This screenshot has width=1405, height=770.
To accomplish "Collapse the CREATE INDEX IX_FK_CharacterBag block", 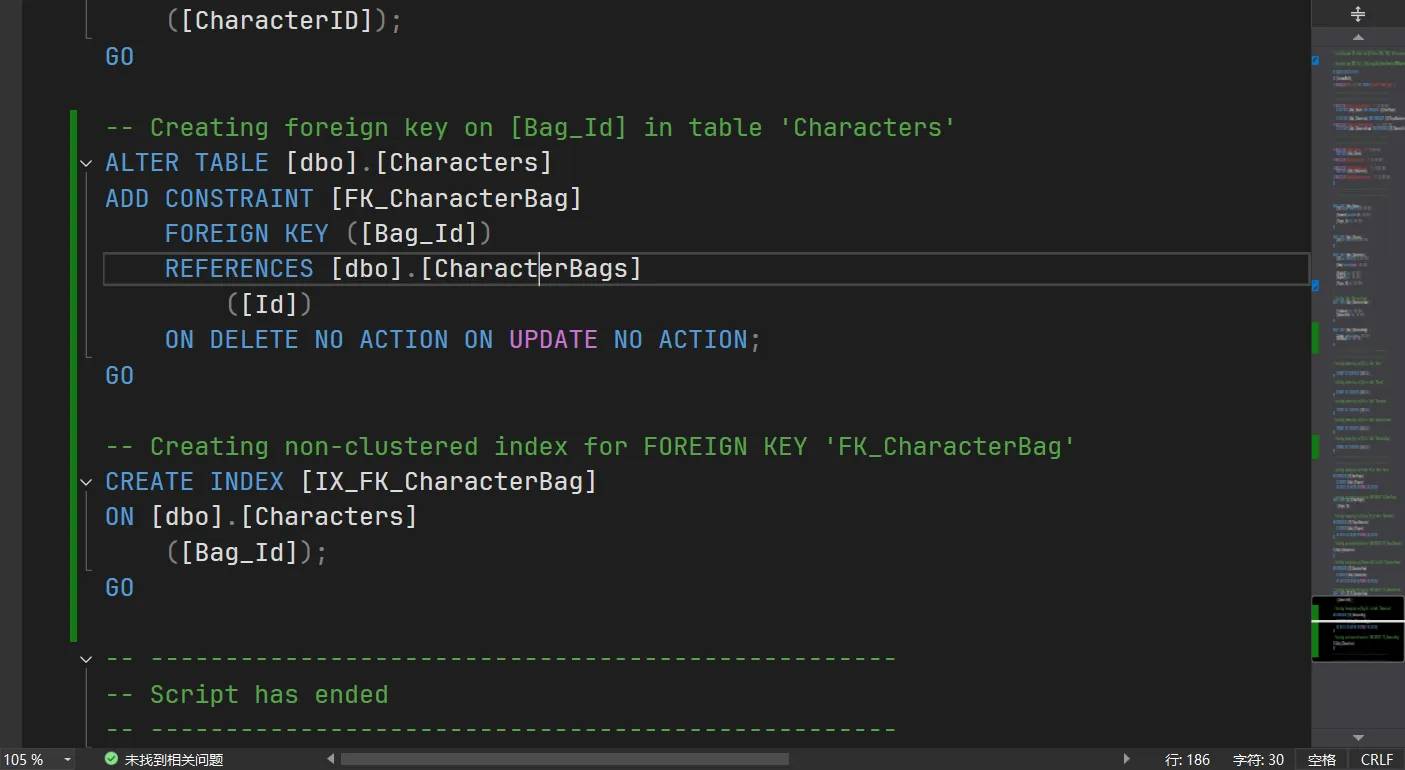I will pos(86,482).
